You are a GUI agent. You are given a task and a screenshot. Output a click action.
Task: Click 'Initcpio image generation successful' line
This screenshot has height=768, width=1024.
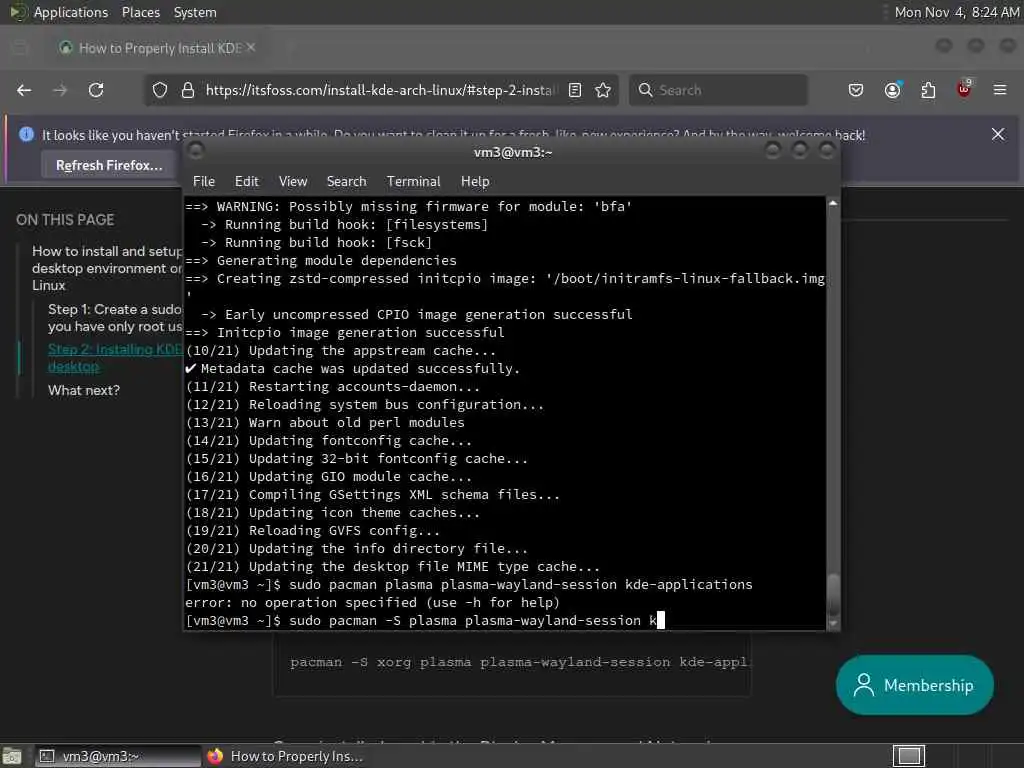click(x=345, y=332)
